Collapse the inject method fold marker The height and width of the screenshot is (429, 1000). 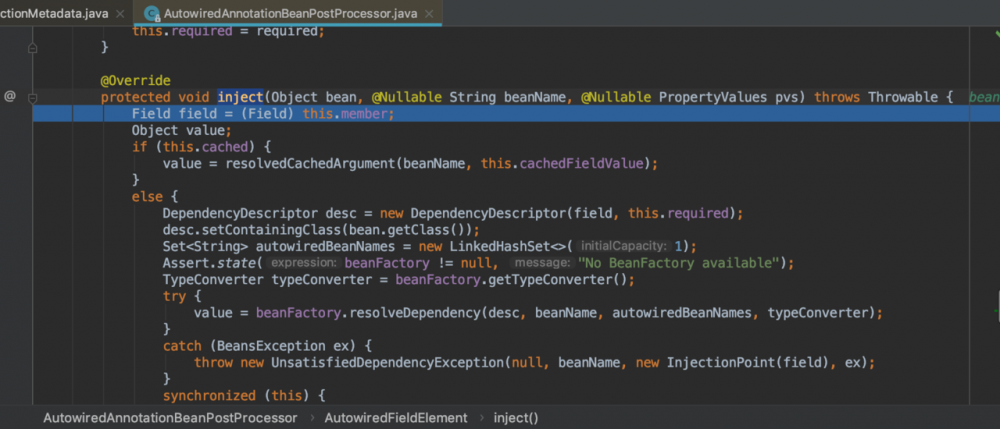point(32,97)
